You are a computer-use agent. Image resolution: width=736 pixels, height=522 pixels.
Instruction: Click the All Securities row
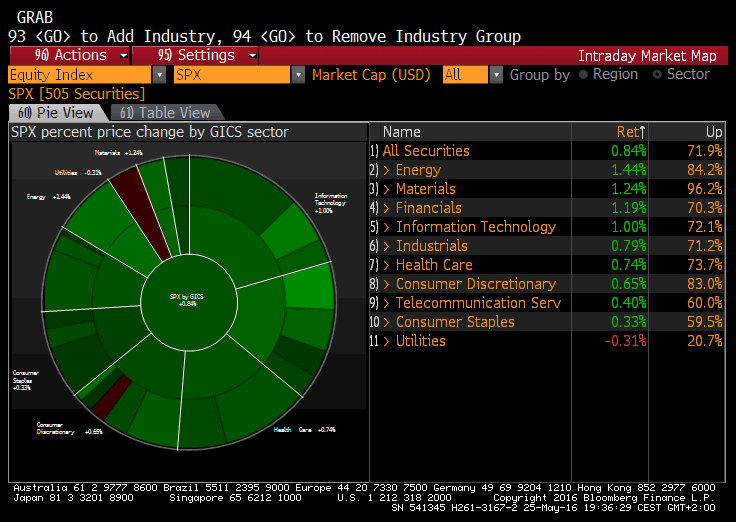point(547,151)
